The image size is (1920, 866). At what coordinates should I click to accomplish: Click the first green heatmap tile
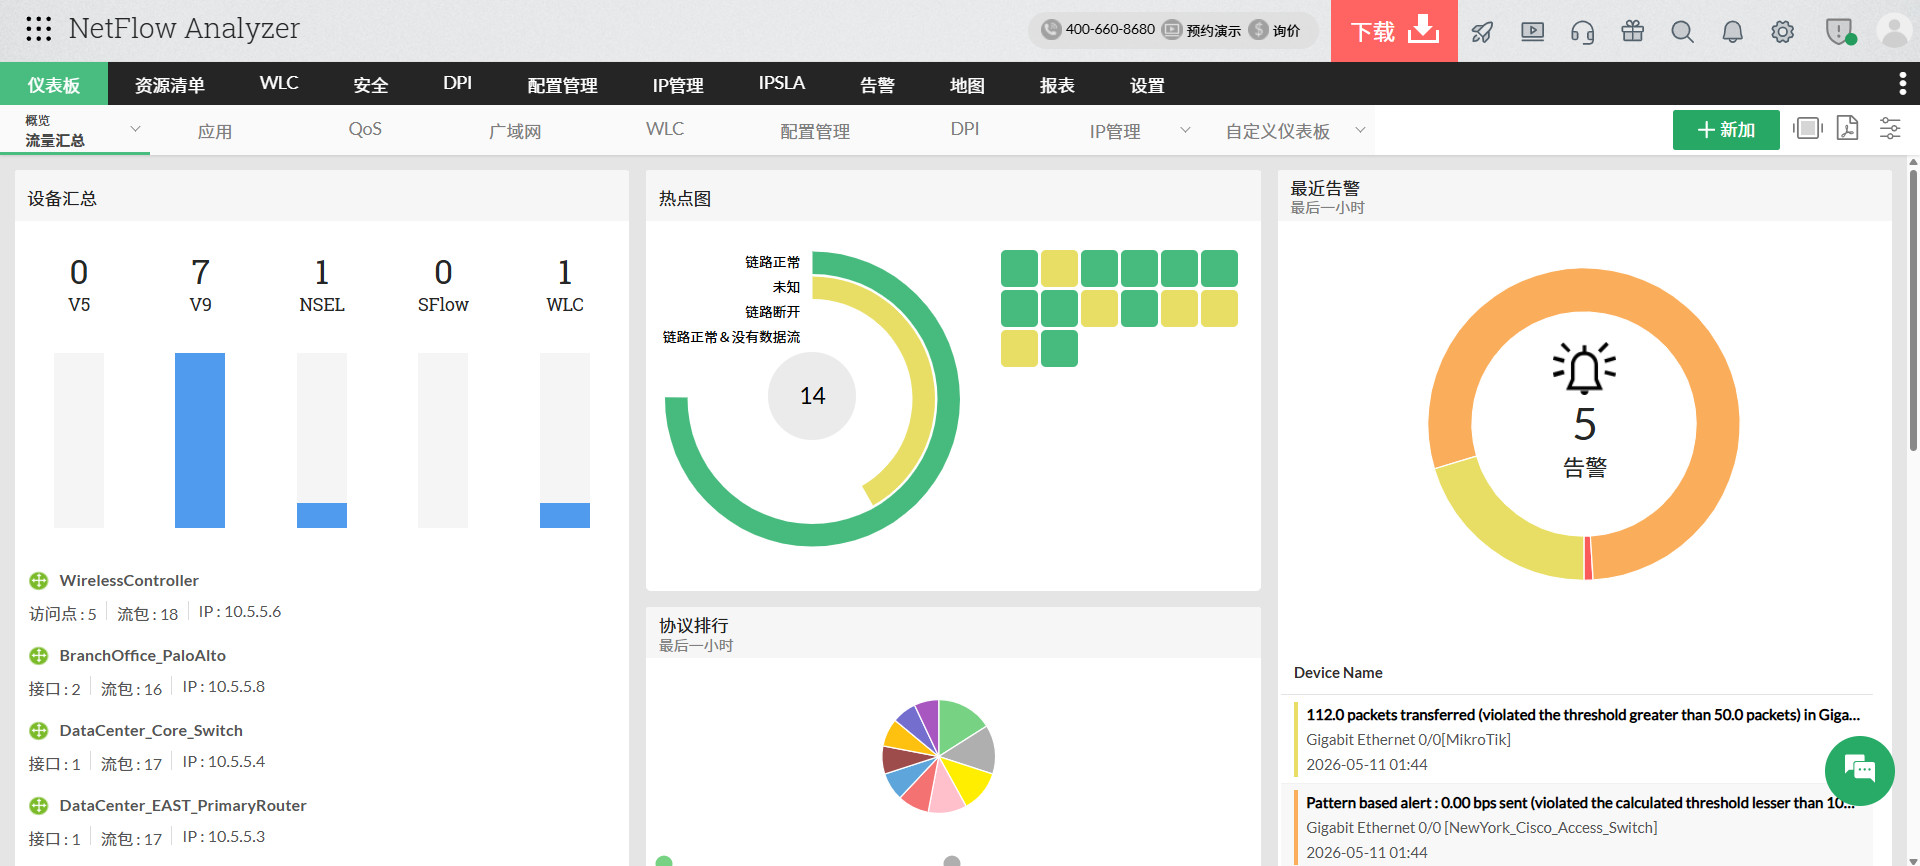pos(1019,269)
